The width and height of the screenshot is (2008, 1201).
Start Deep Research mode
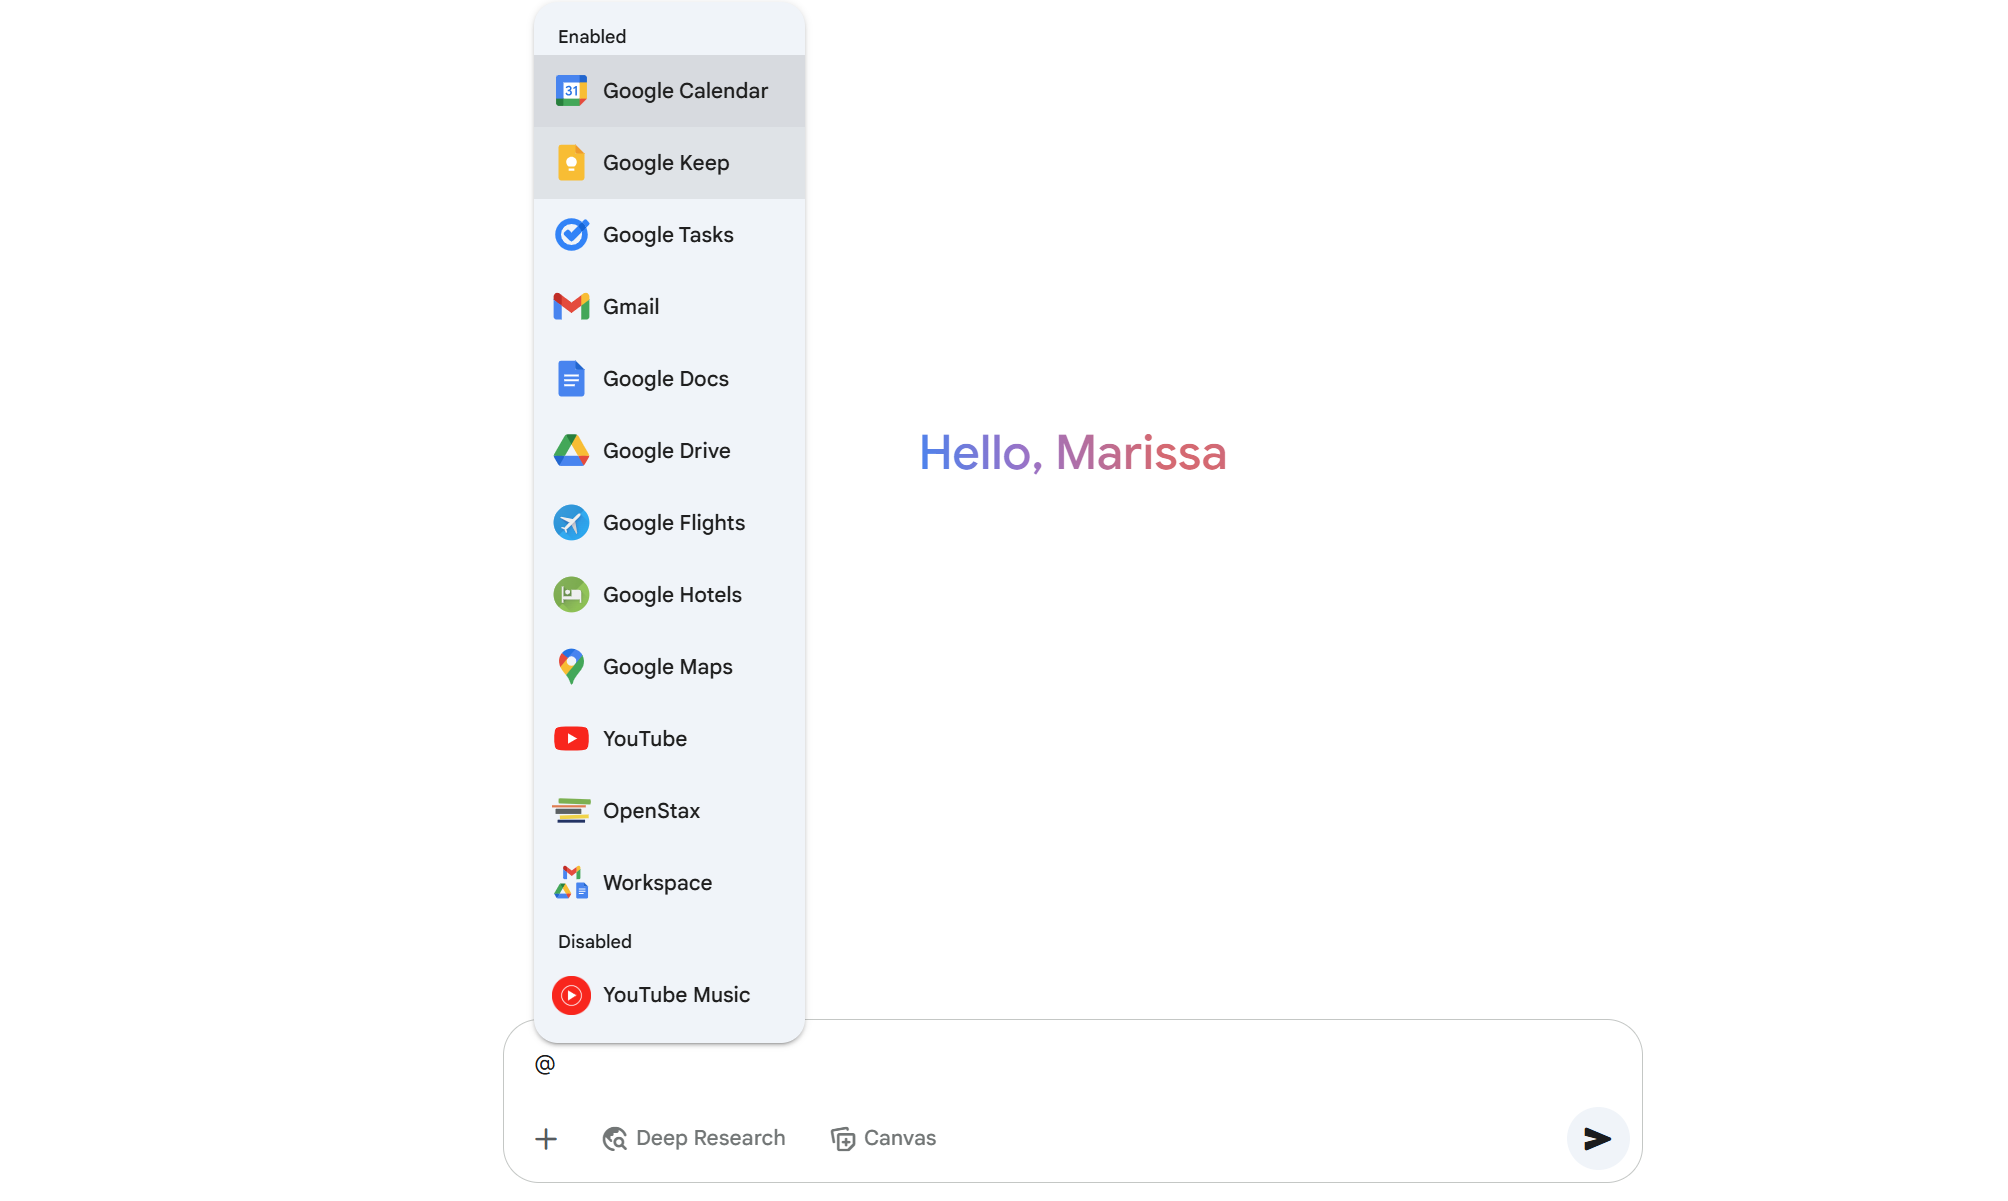[694, 1138]
